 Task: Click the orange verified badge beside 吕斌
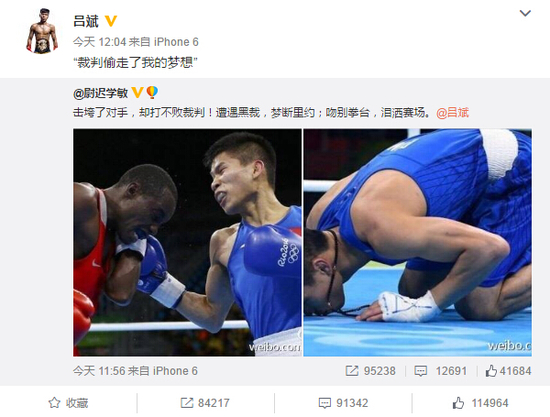click(111, 21)
